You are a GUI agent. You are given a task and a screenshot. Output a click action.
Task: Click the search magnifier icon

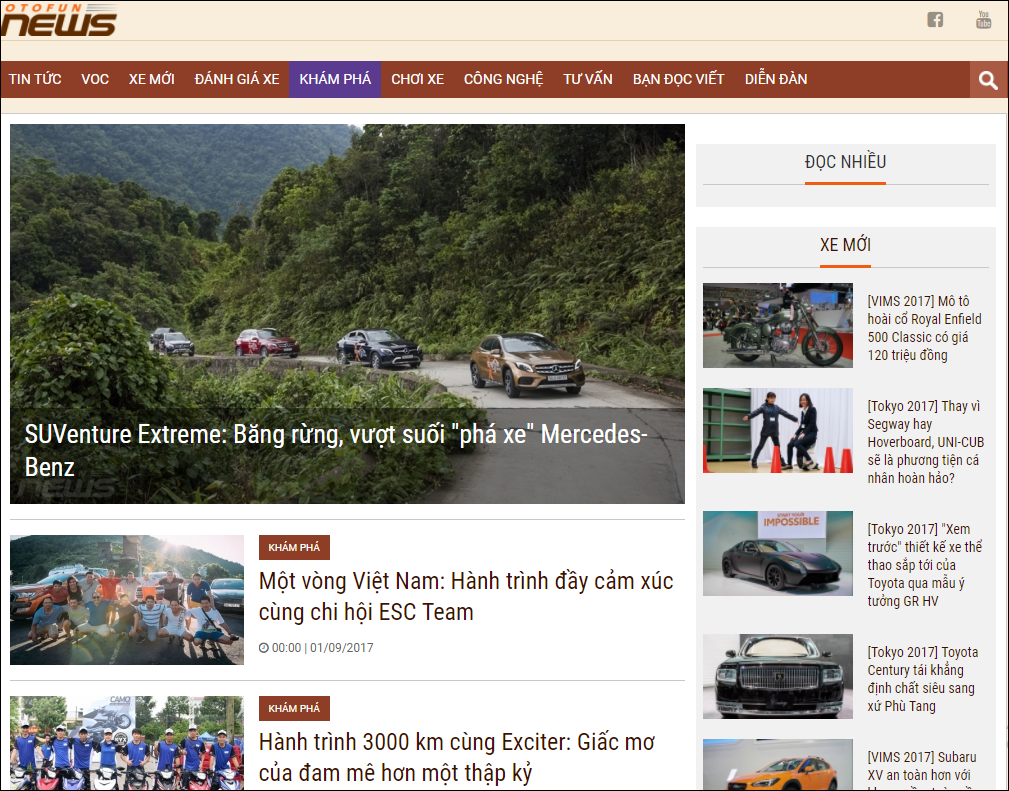(x=988, y=80)
